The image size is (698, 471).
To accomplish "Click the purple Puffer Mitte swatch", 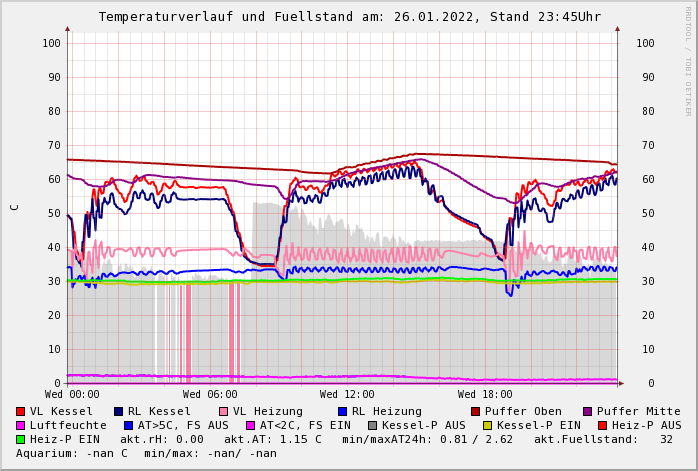I will click(588, 411).
